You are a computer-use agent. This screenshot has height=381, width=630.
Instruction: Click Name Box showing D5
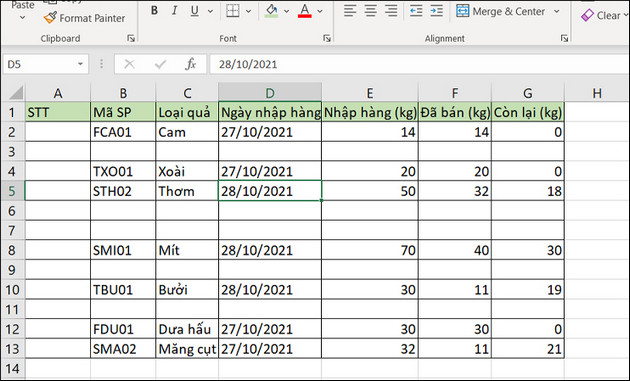(46, 64)
